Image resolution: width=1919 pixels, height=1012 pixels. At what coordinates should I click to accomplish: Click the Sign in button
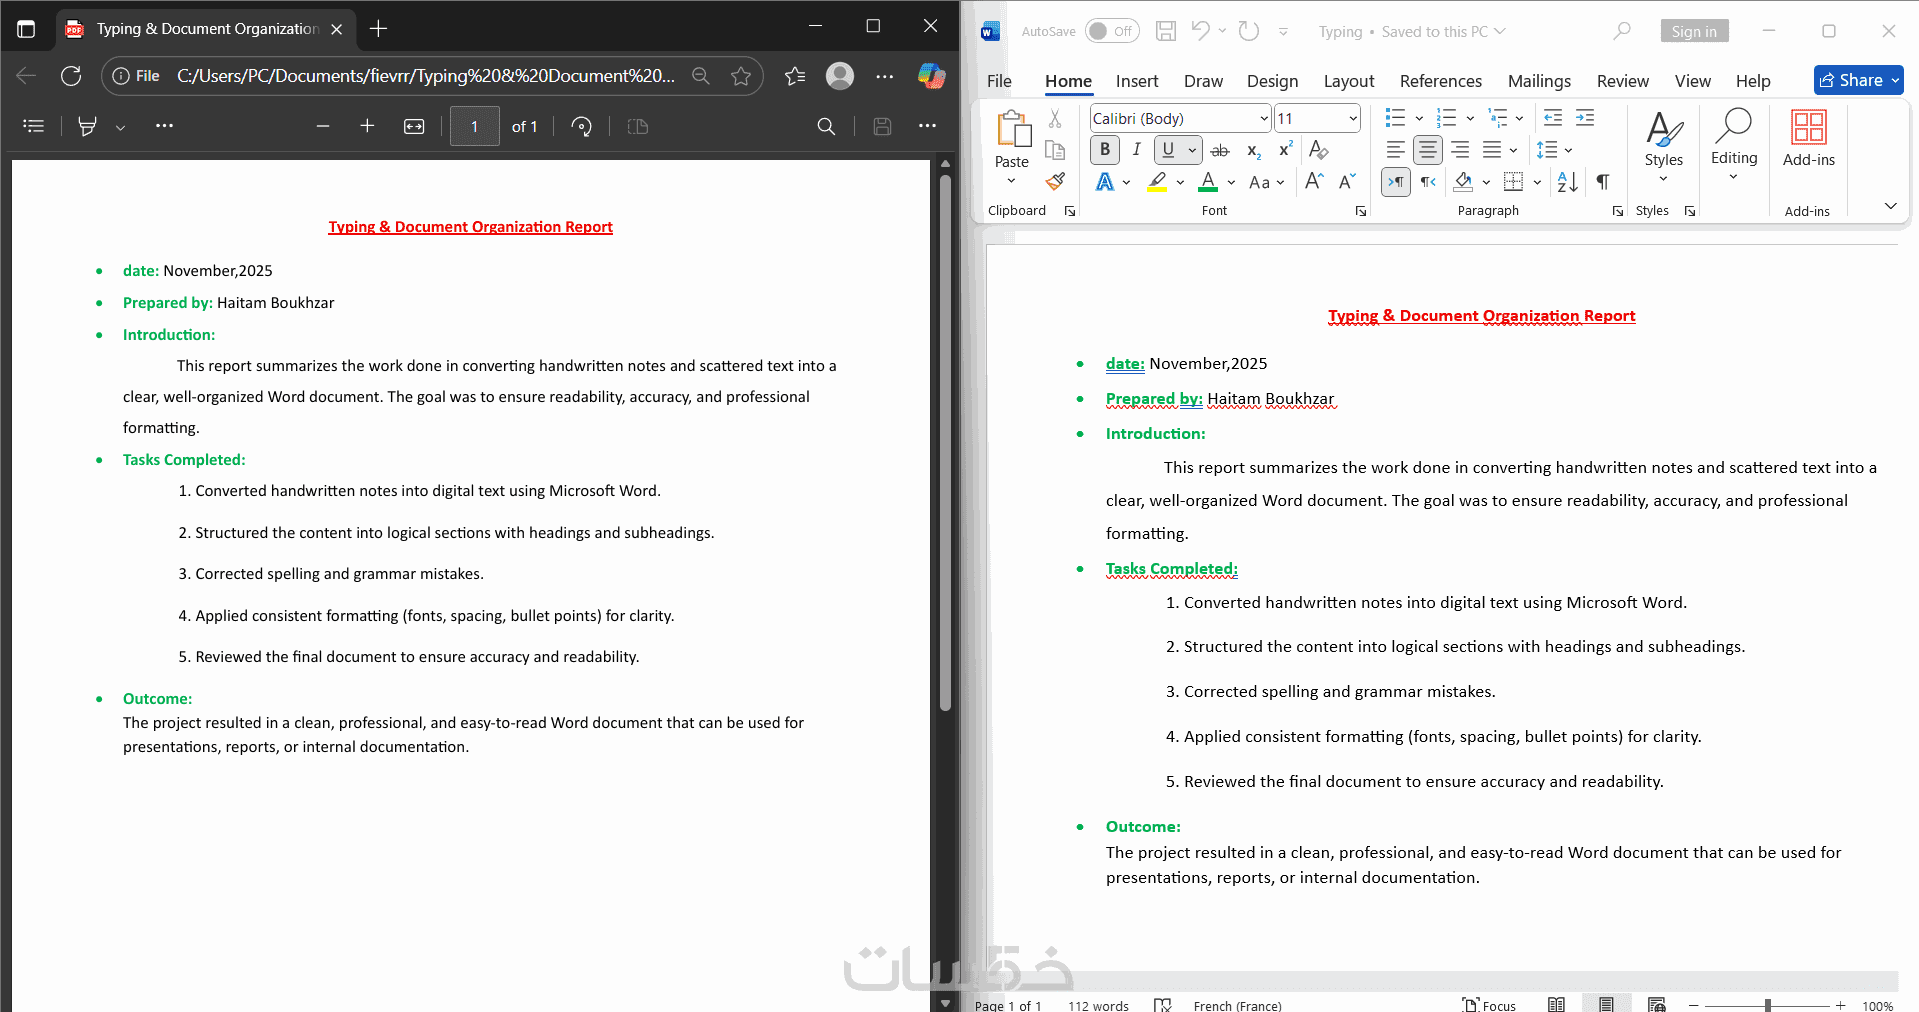coord(1694,31)
